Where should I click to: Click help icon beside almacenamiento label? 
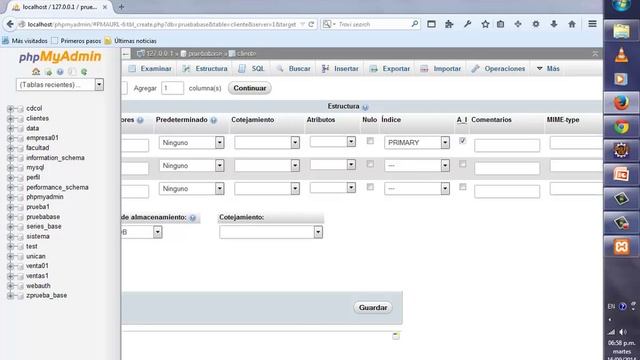click(193, 218)
